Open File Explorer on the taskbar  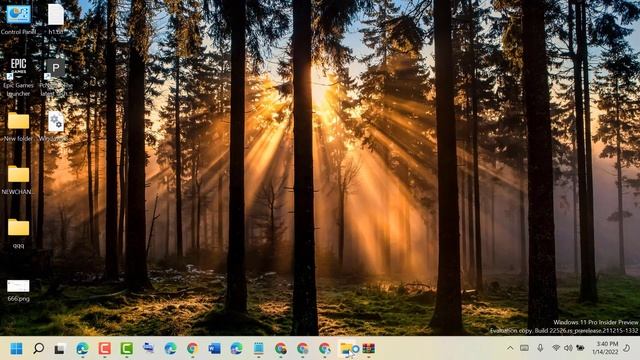point(347,349)
